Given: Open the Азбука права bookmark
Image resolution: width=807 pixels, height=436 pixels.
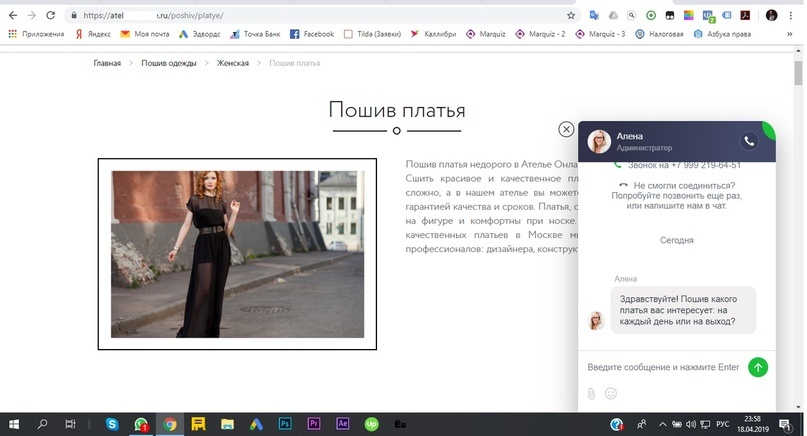Looking at the screenshot, I should 723,34.
